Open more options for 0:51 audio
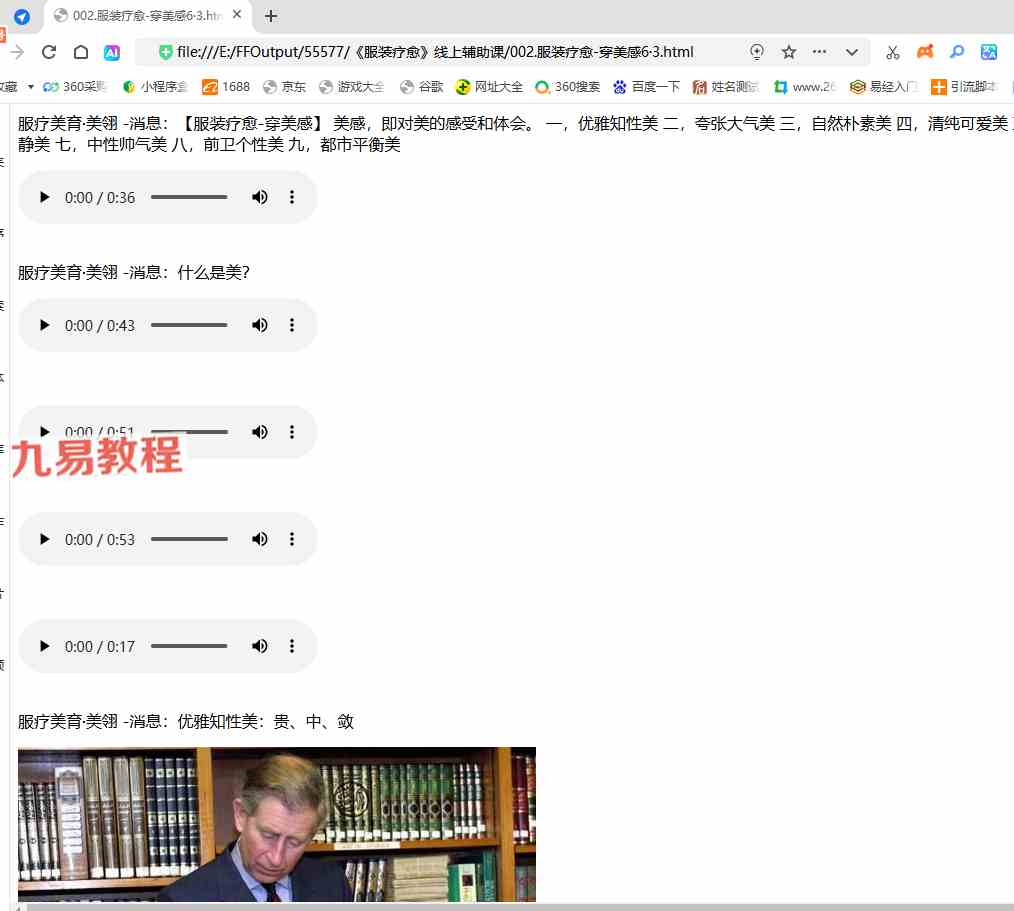 [x=292, y=432]
